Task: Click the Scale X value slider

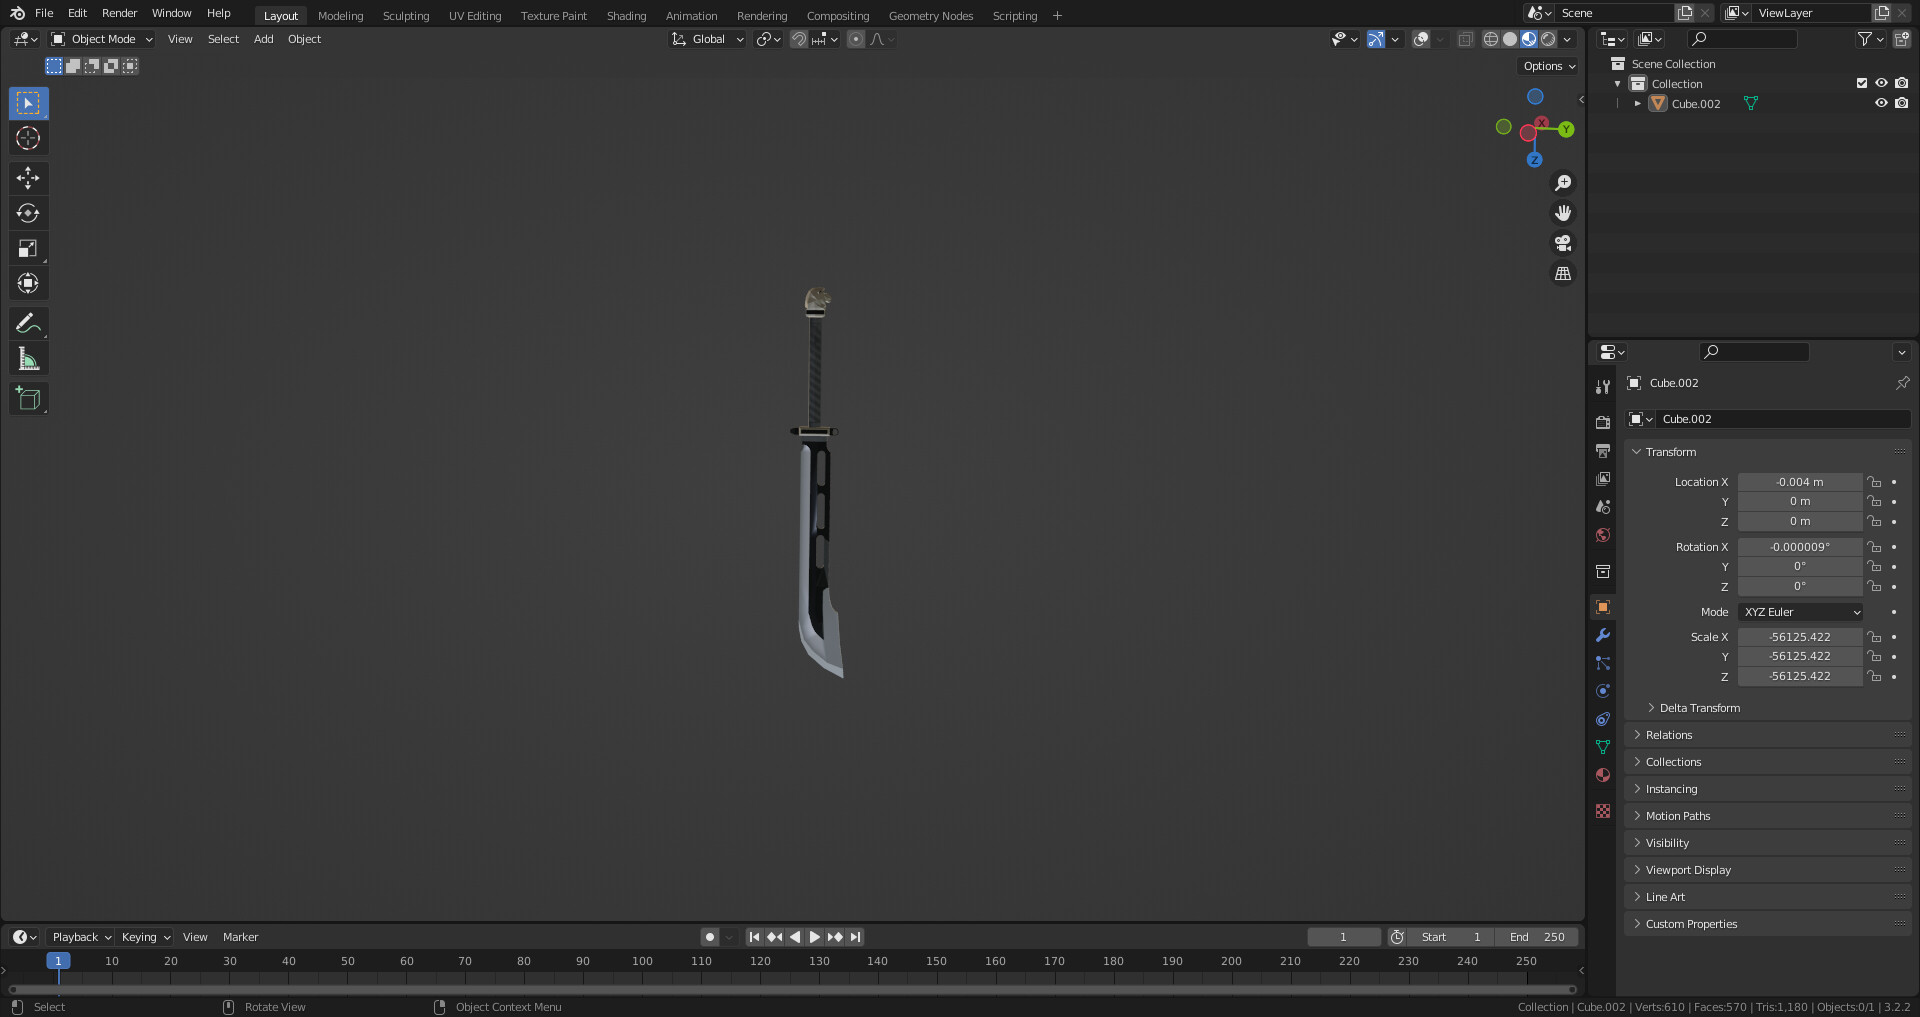Action: (x=1800, y=636)
